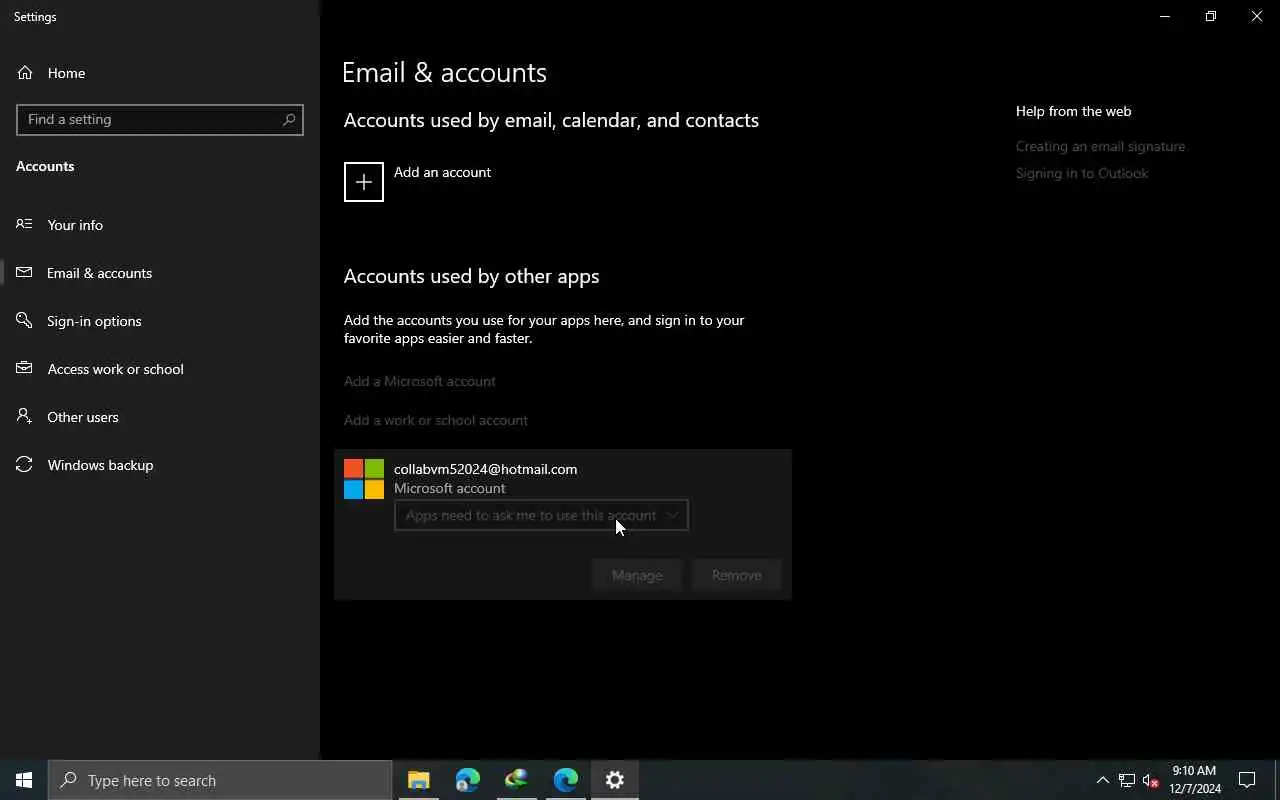Click the muted volume tray icon
This screenshot has width=1280, height=800.
click(x=1151, y=780)
